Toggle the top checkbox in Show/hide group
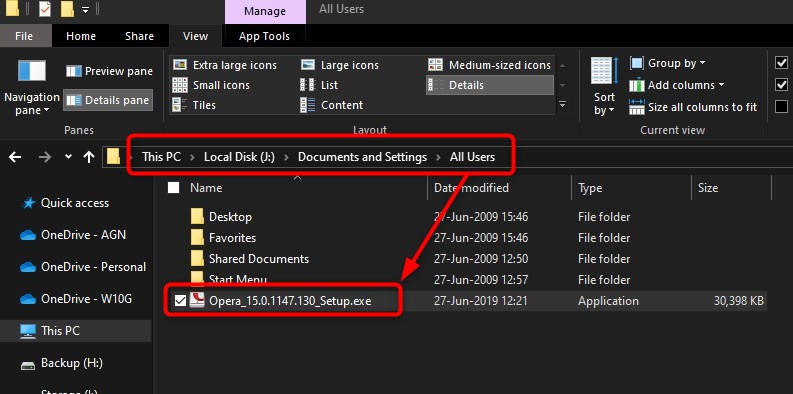 pyautogui.click(x=781, y=62)
